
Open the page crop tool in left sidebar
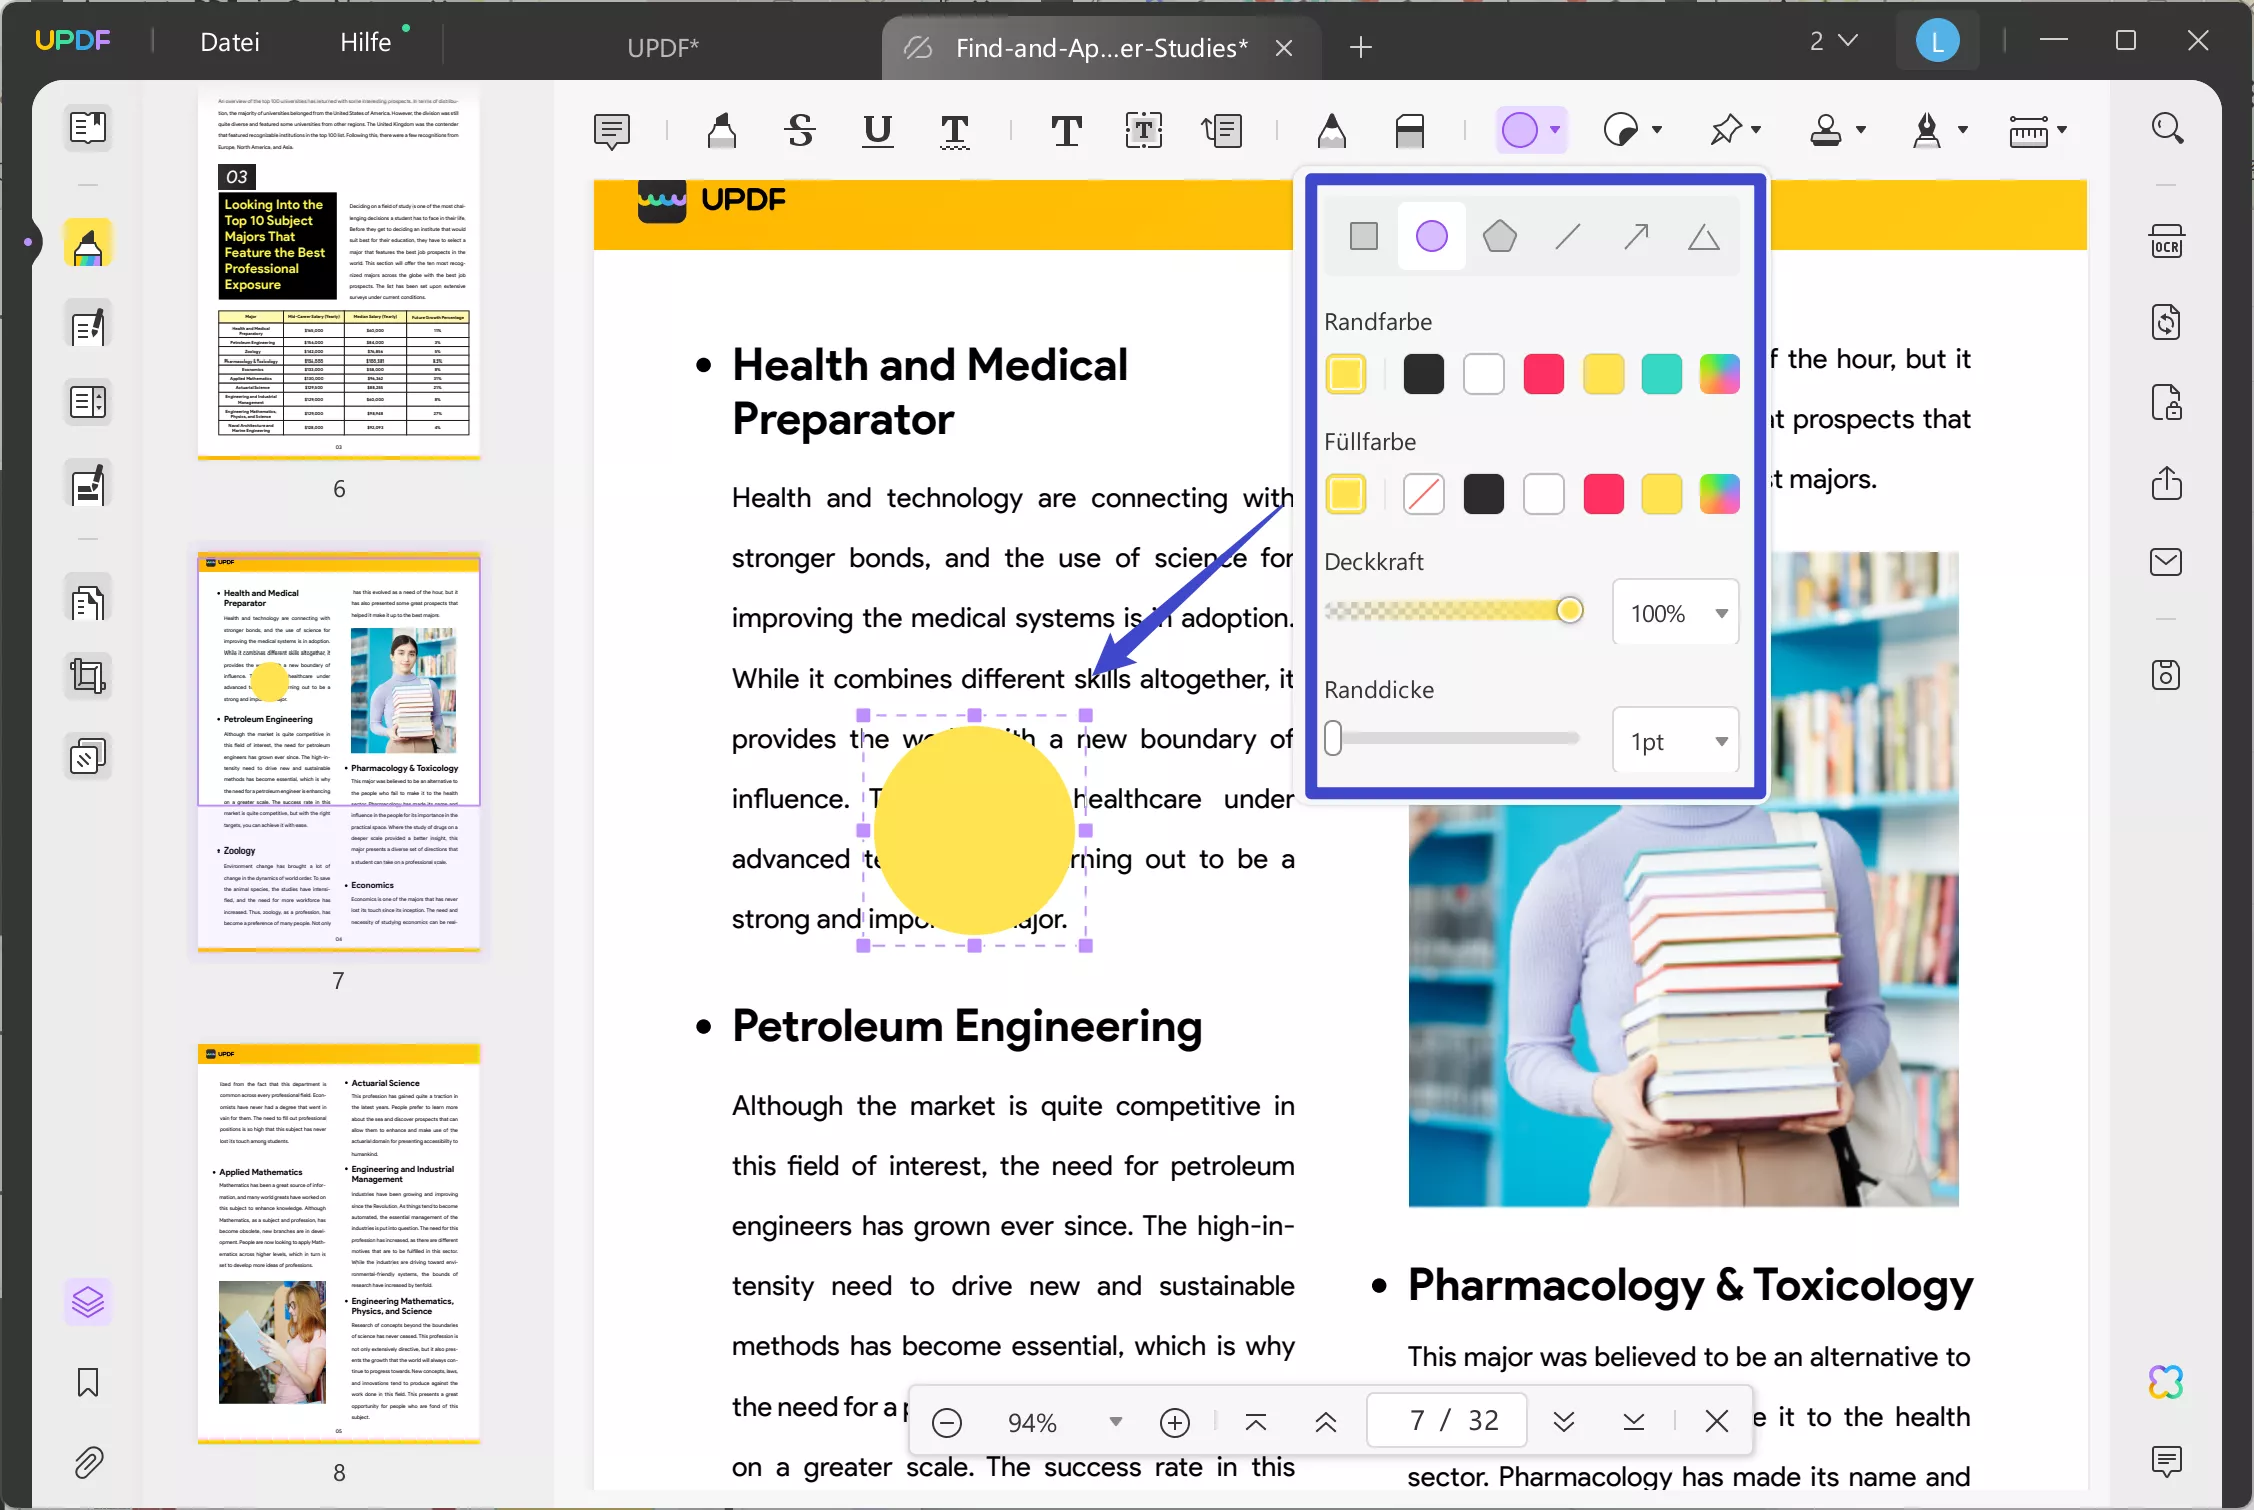point(88,675)
